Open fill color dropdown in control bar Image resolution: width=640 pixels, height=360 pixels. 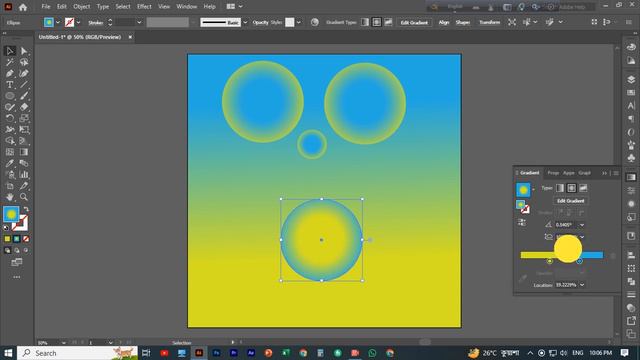58,22
